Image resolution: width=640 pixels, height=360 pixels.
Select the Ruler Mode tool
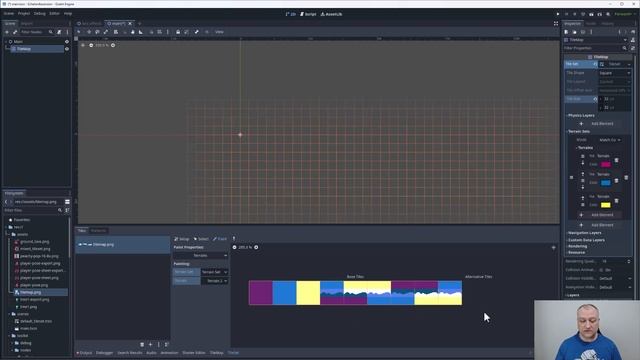[x=141, y=32]
